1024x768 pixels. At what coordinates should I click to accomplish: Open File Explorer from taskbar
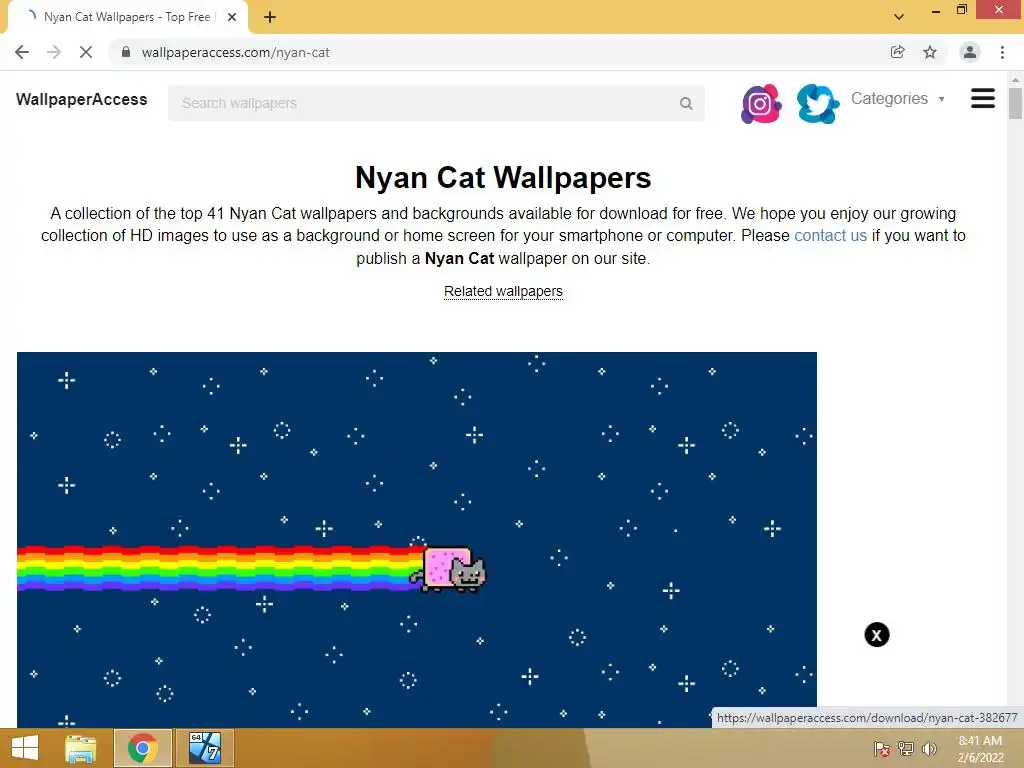coord(80,748)
